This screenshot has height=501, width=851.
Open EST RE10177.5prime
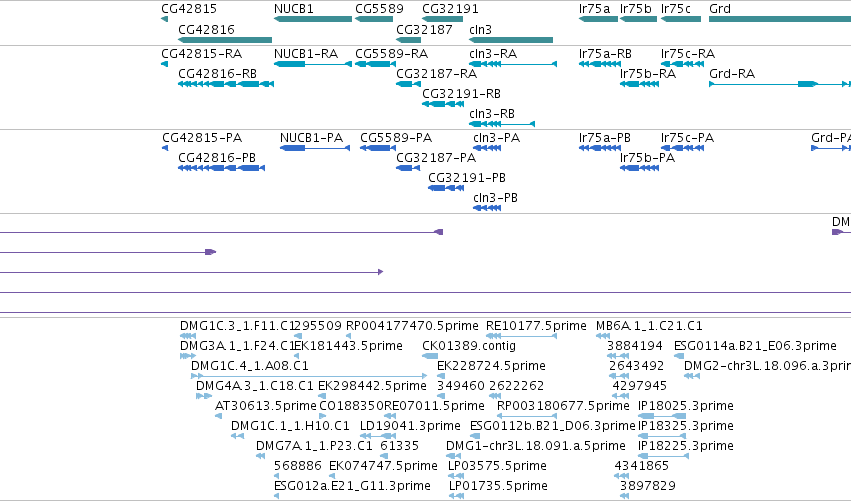pyautogui.click(x=536, y=326)
